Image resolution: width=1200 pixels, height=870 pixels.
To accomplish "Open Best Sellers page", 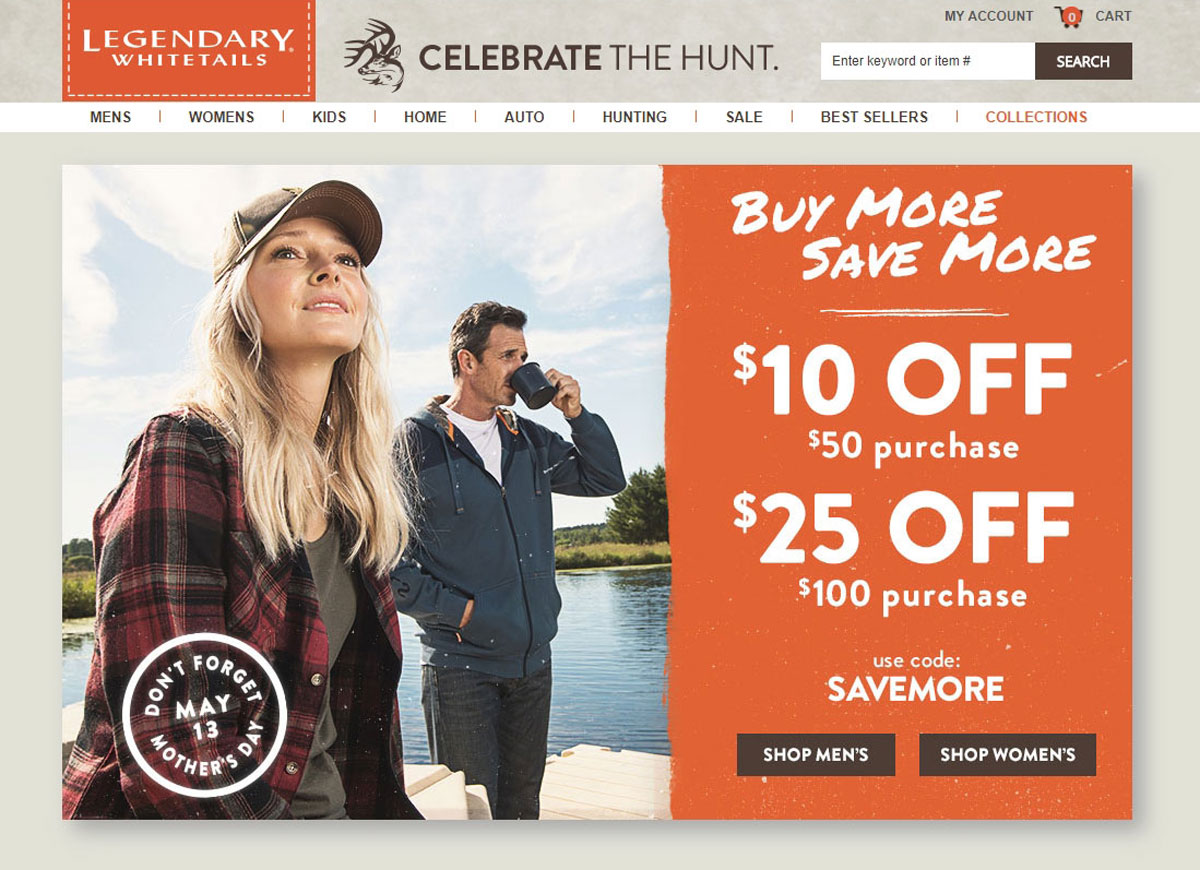I will 874,117.
